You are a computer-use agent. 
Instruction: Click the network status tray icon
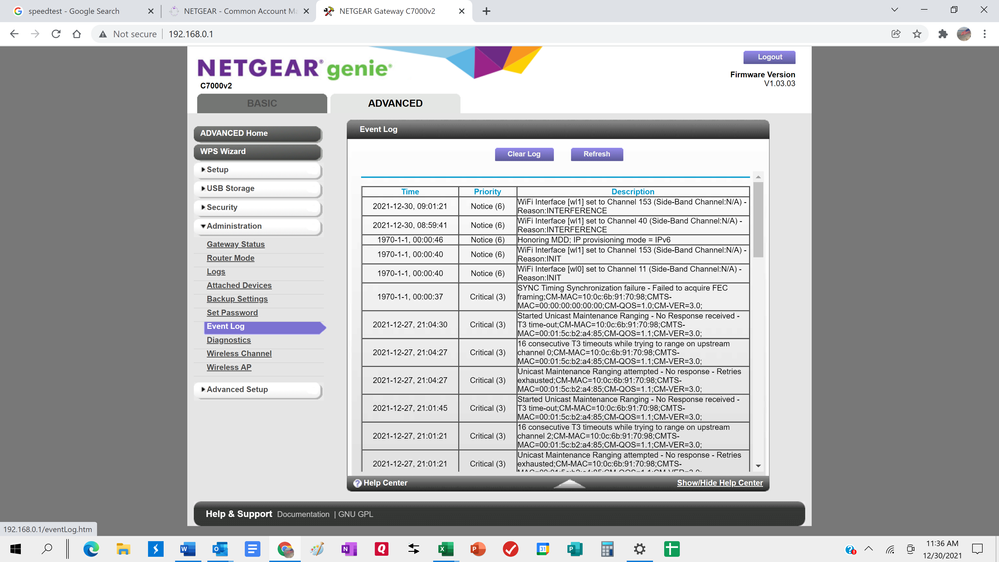pos(890,549)
